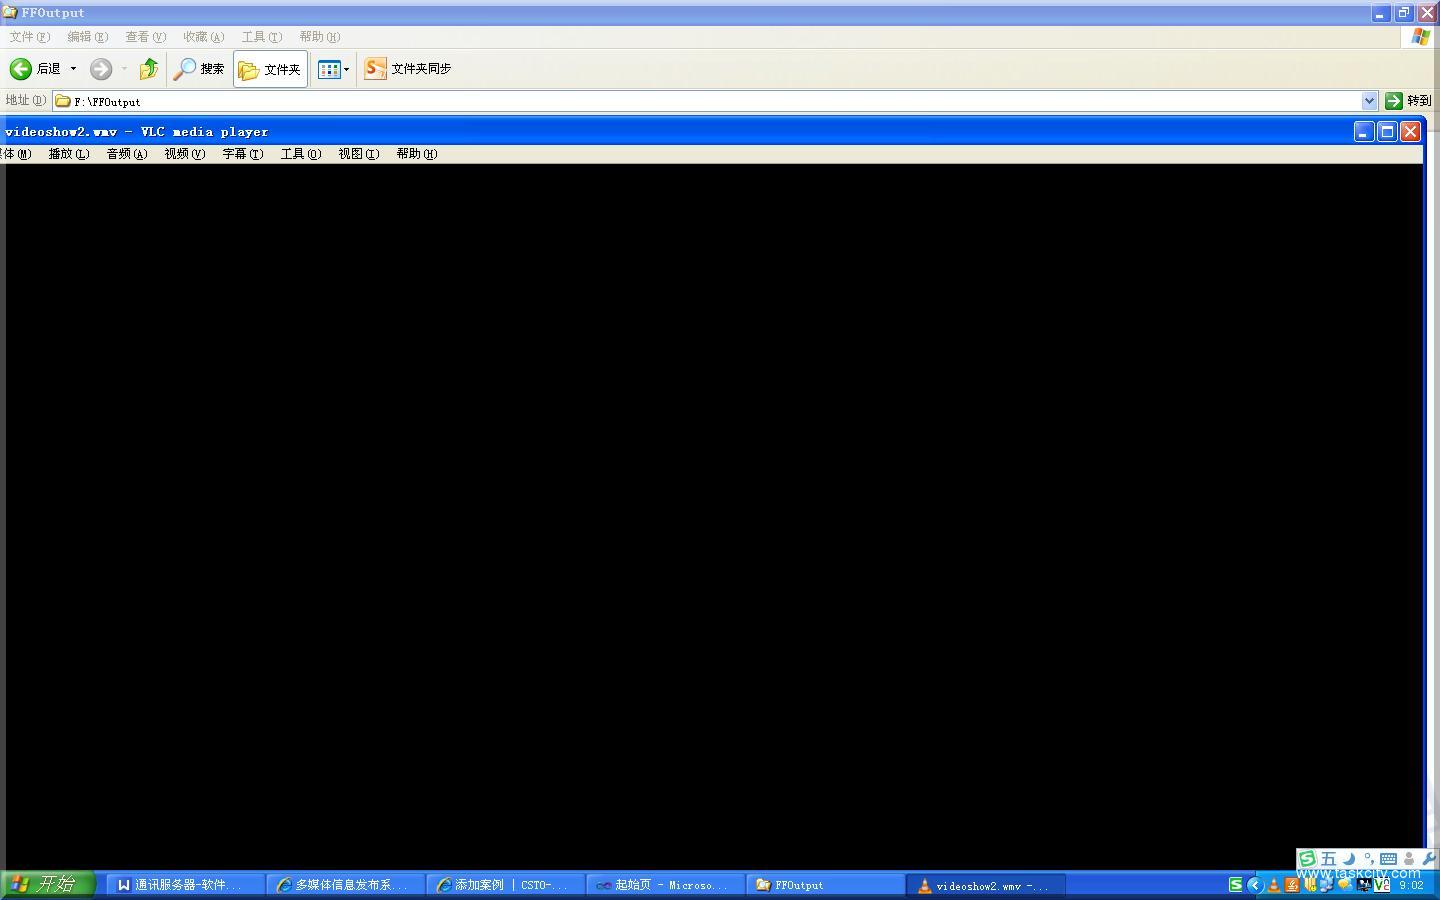Click the Windows flag logo in Explorer
Screen dimensions: 1440x900
(1421, 37)
